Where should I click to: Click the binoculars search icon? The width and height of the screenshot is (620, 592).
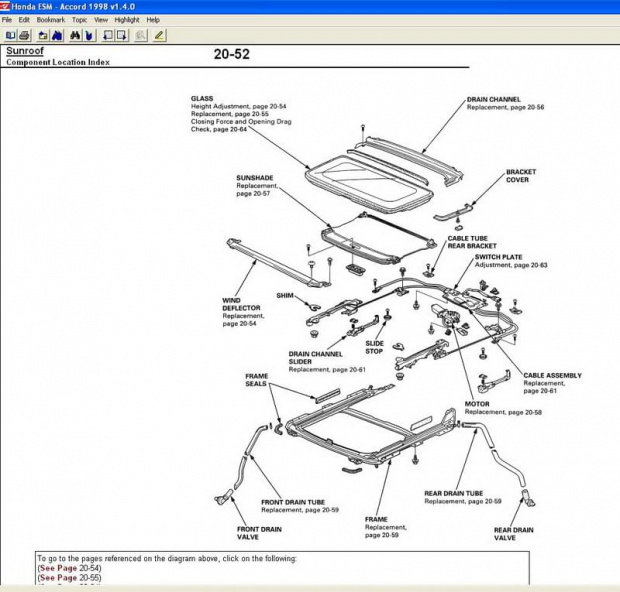point(75,36)
